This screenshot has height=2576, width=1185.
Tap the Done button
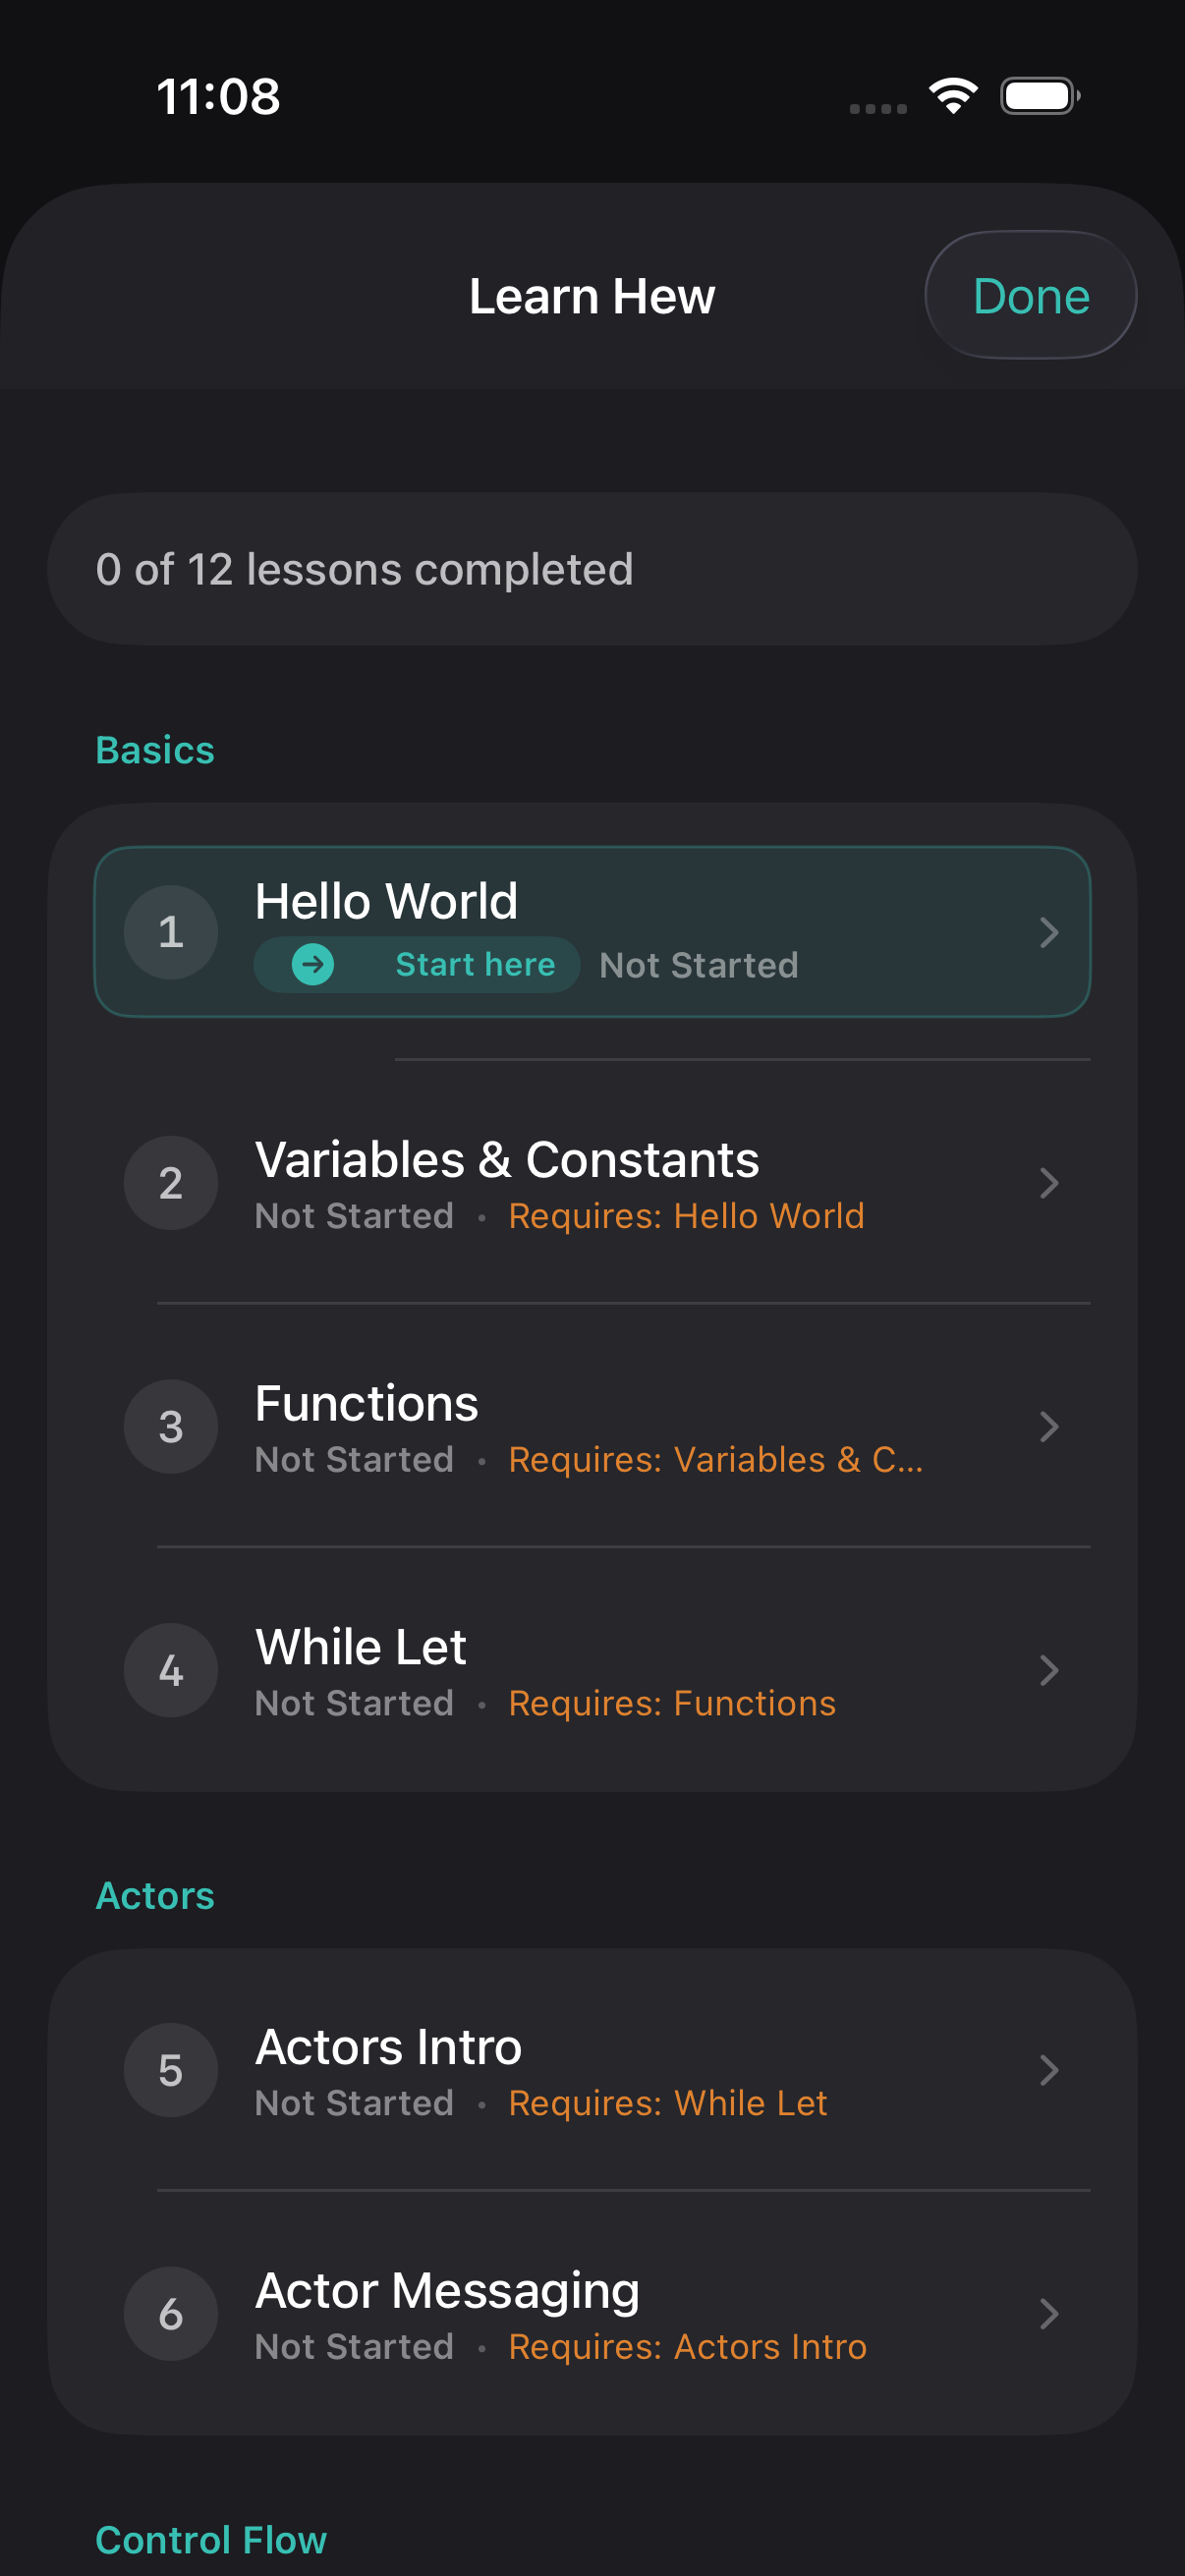point(1030,295)
